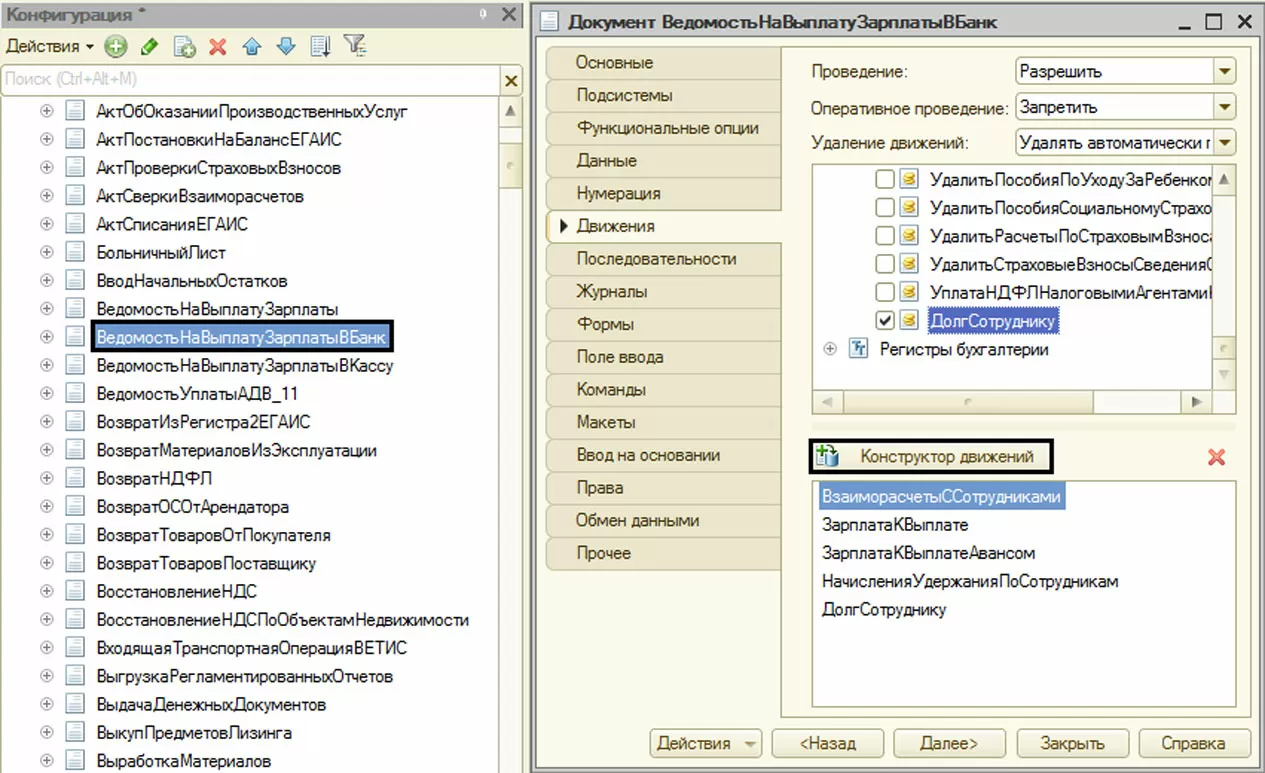Expand the ВедомостьНаВыплатуЗарплатыВБанк tree node

click(x=46, y=338)
